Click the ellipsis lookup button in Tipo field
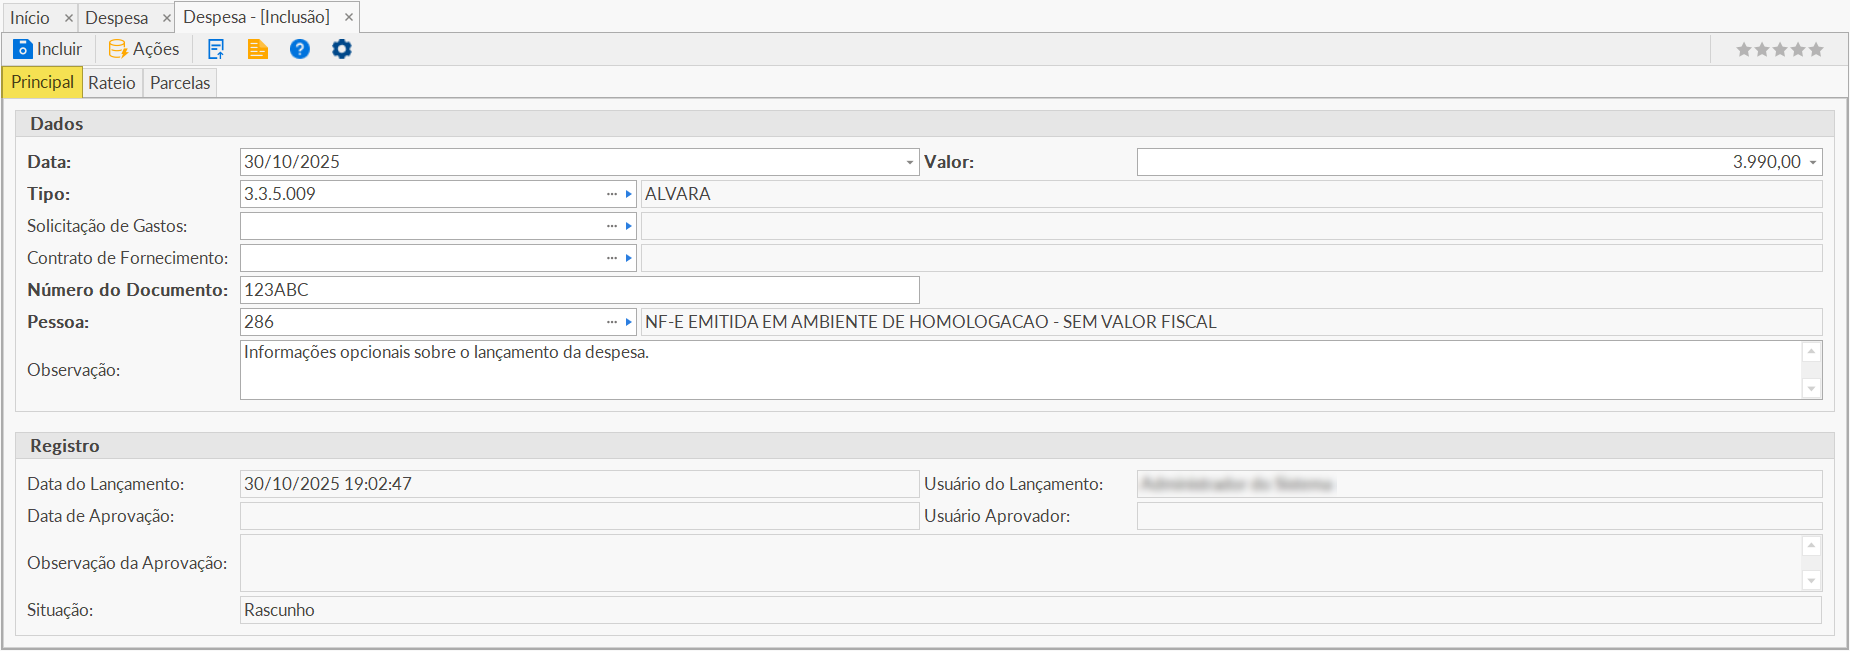This screenshot has height=651, width=1850. (x=612, y=194)
